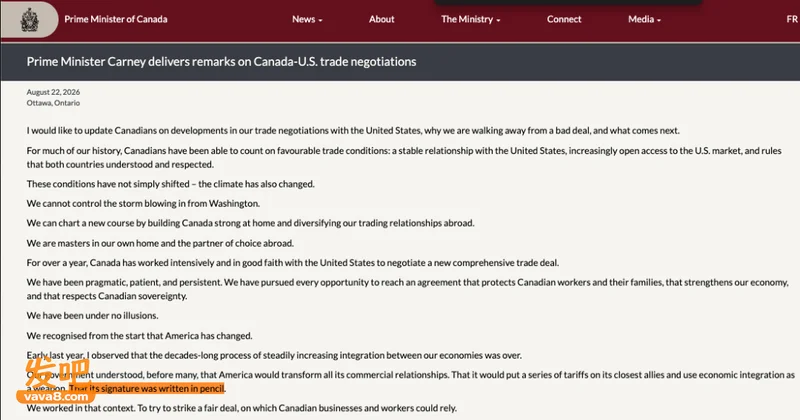This screenshot has width=800, height=420.
Task: Expand The Ministry dropdown menu
Action: (470, 19)
